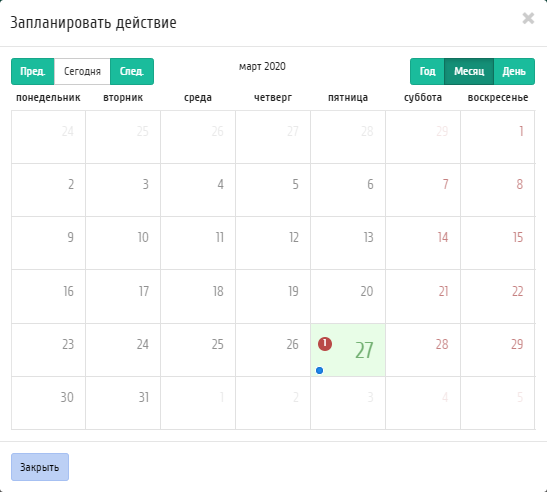Select the greyed-out day 24 in the first row
Screen dimensions: 547x492
pyautogui.click(x=48, y=137)
